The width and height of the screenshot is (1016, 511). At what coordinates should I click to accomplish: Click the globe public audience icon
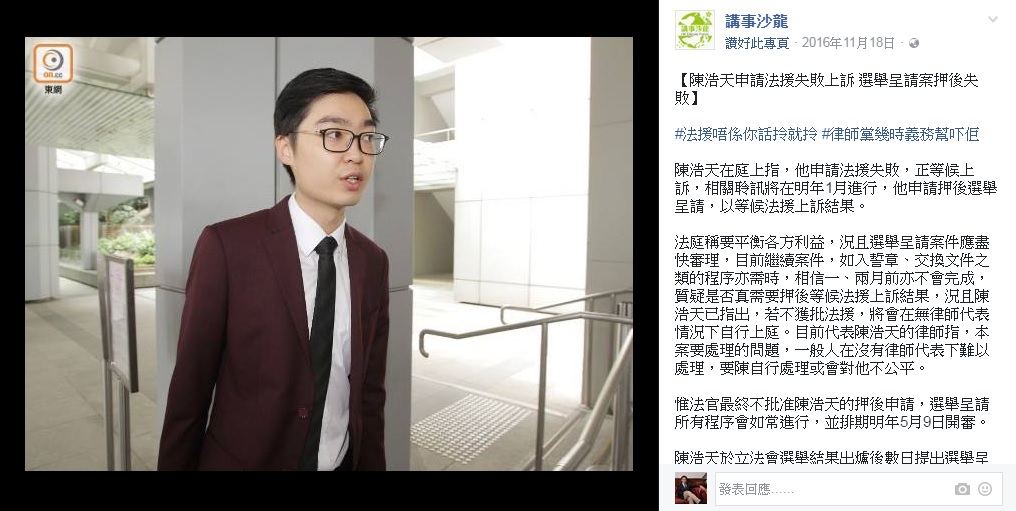click(914, 43)
